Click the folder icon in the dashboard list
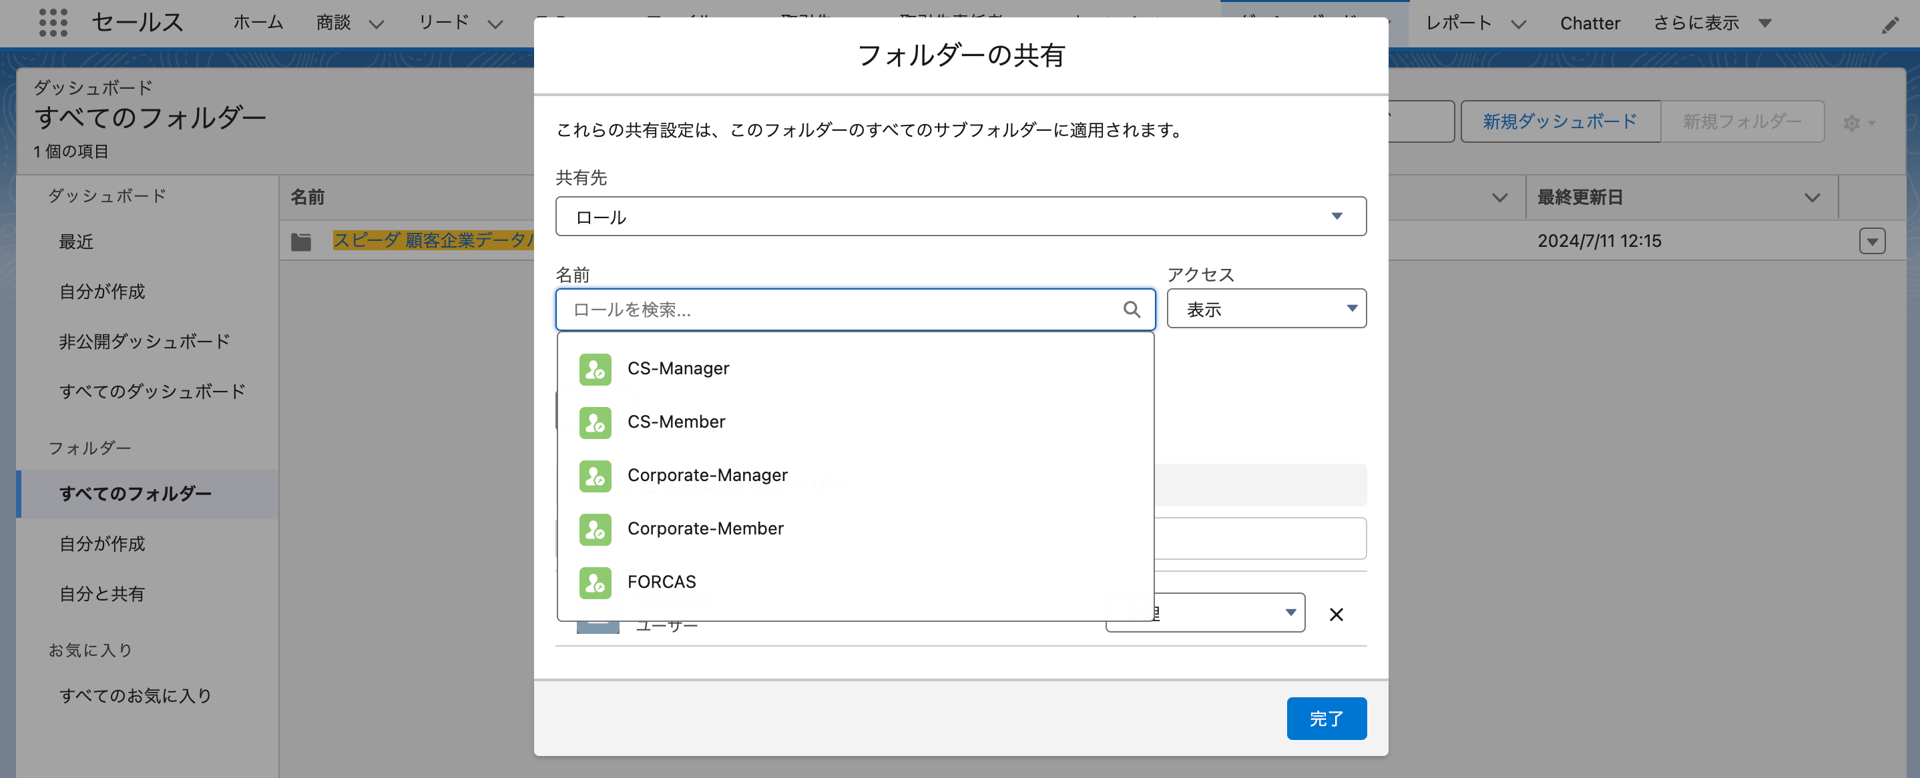 click(301, 242)
